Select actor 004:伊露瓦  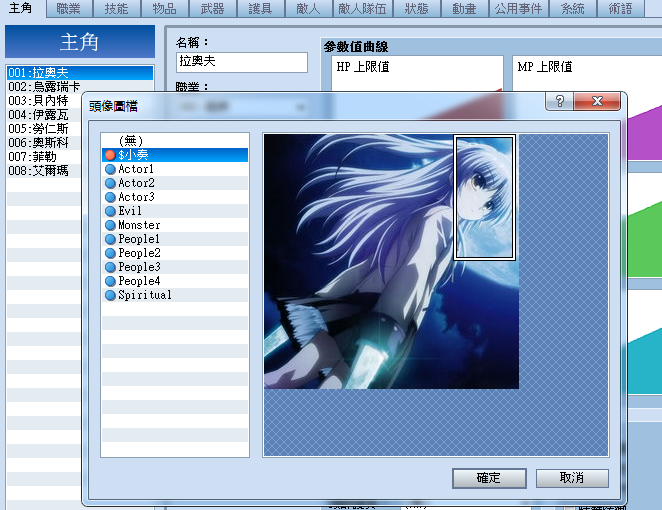[x=44, y=115]
